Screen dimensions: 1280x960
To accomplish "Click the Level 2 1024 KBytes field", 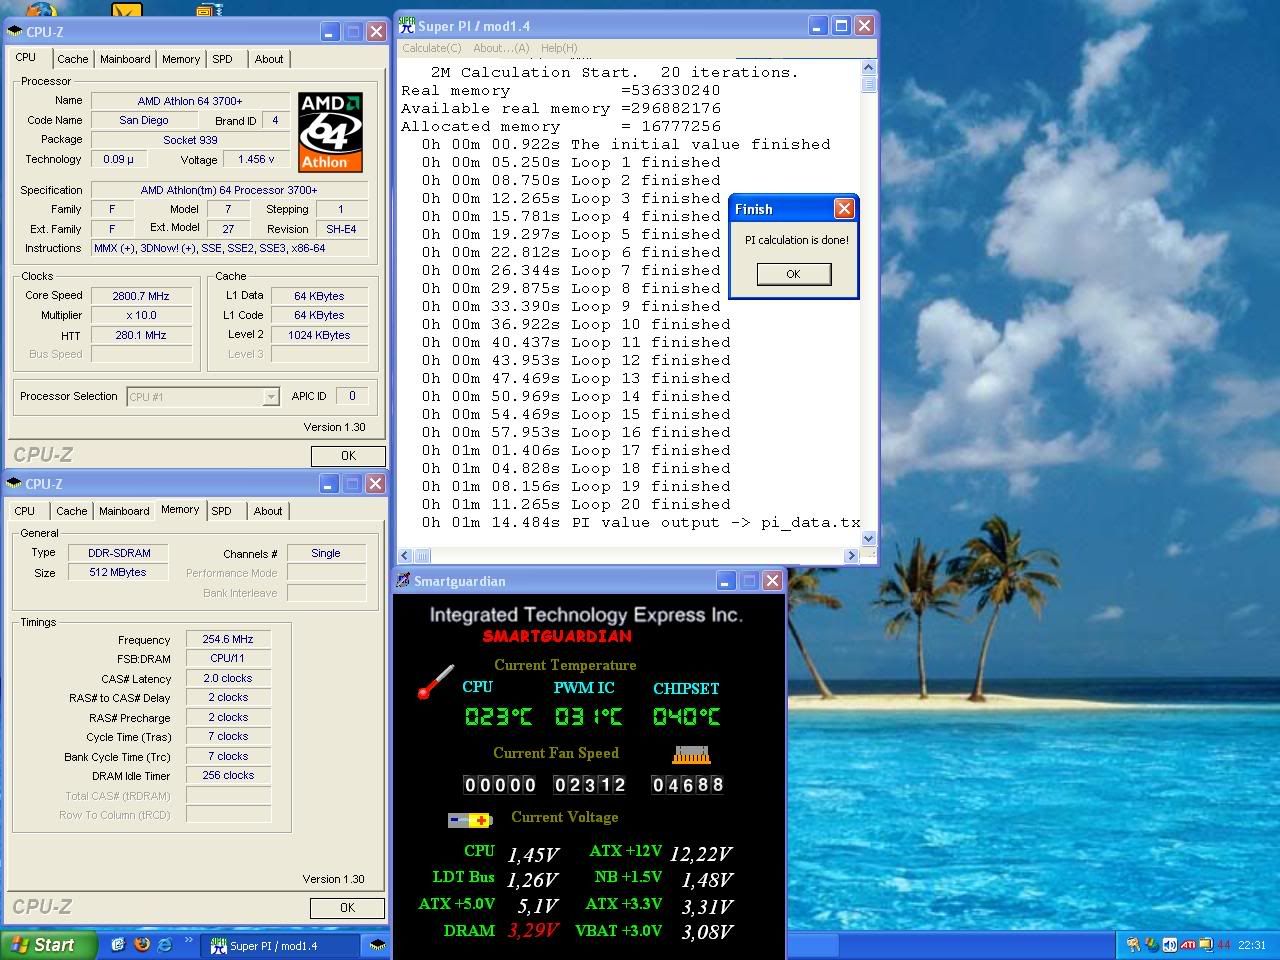I will [x=319, y=335].
